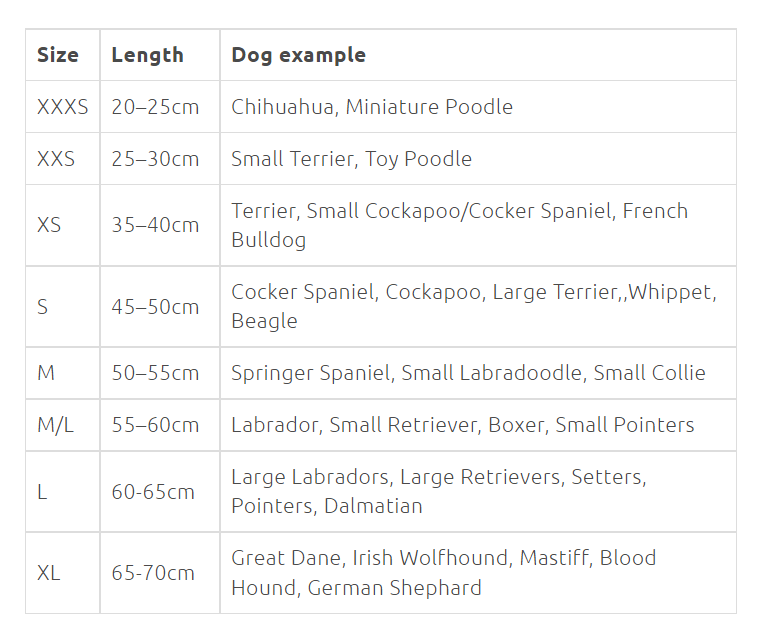The image size is (763, 636).
Task: Click the 45–50cm length cell
Action: pyautogui.click(x=155, y=307)
